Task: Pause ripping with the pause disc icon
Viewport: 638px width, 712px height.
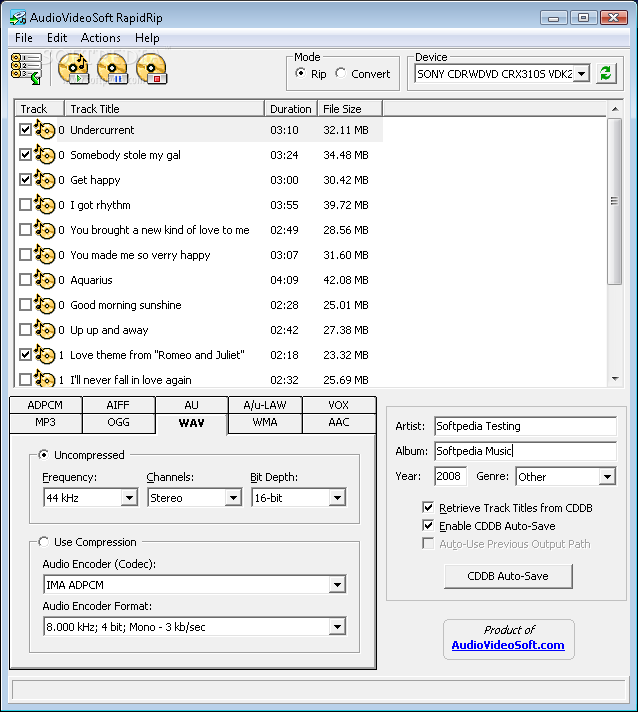Action: tap(112, 69)
